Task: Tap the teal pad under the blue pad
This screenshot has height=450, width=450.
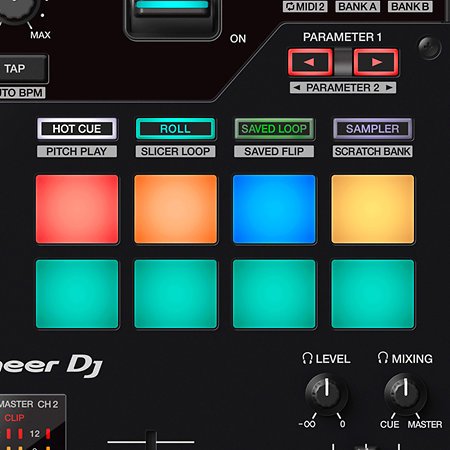Action: pos(274,294)
